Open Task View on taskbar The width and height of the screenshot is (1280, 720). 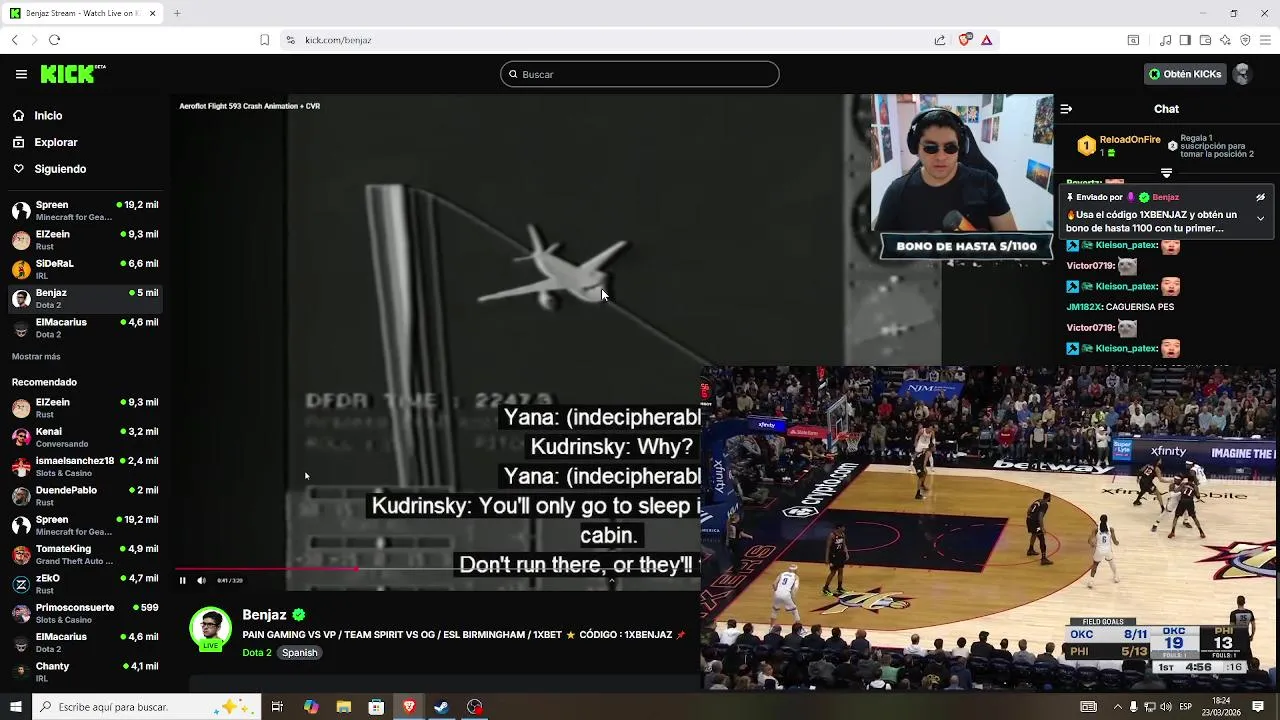(277, 707)
